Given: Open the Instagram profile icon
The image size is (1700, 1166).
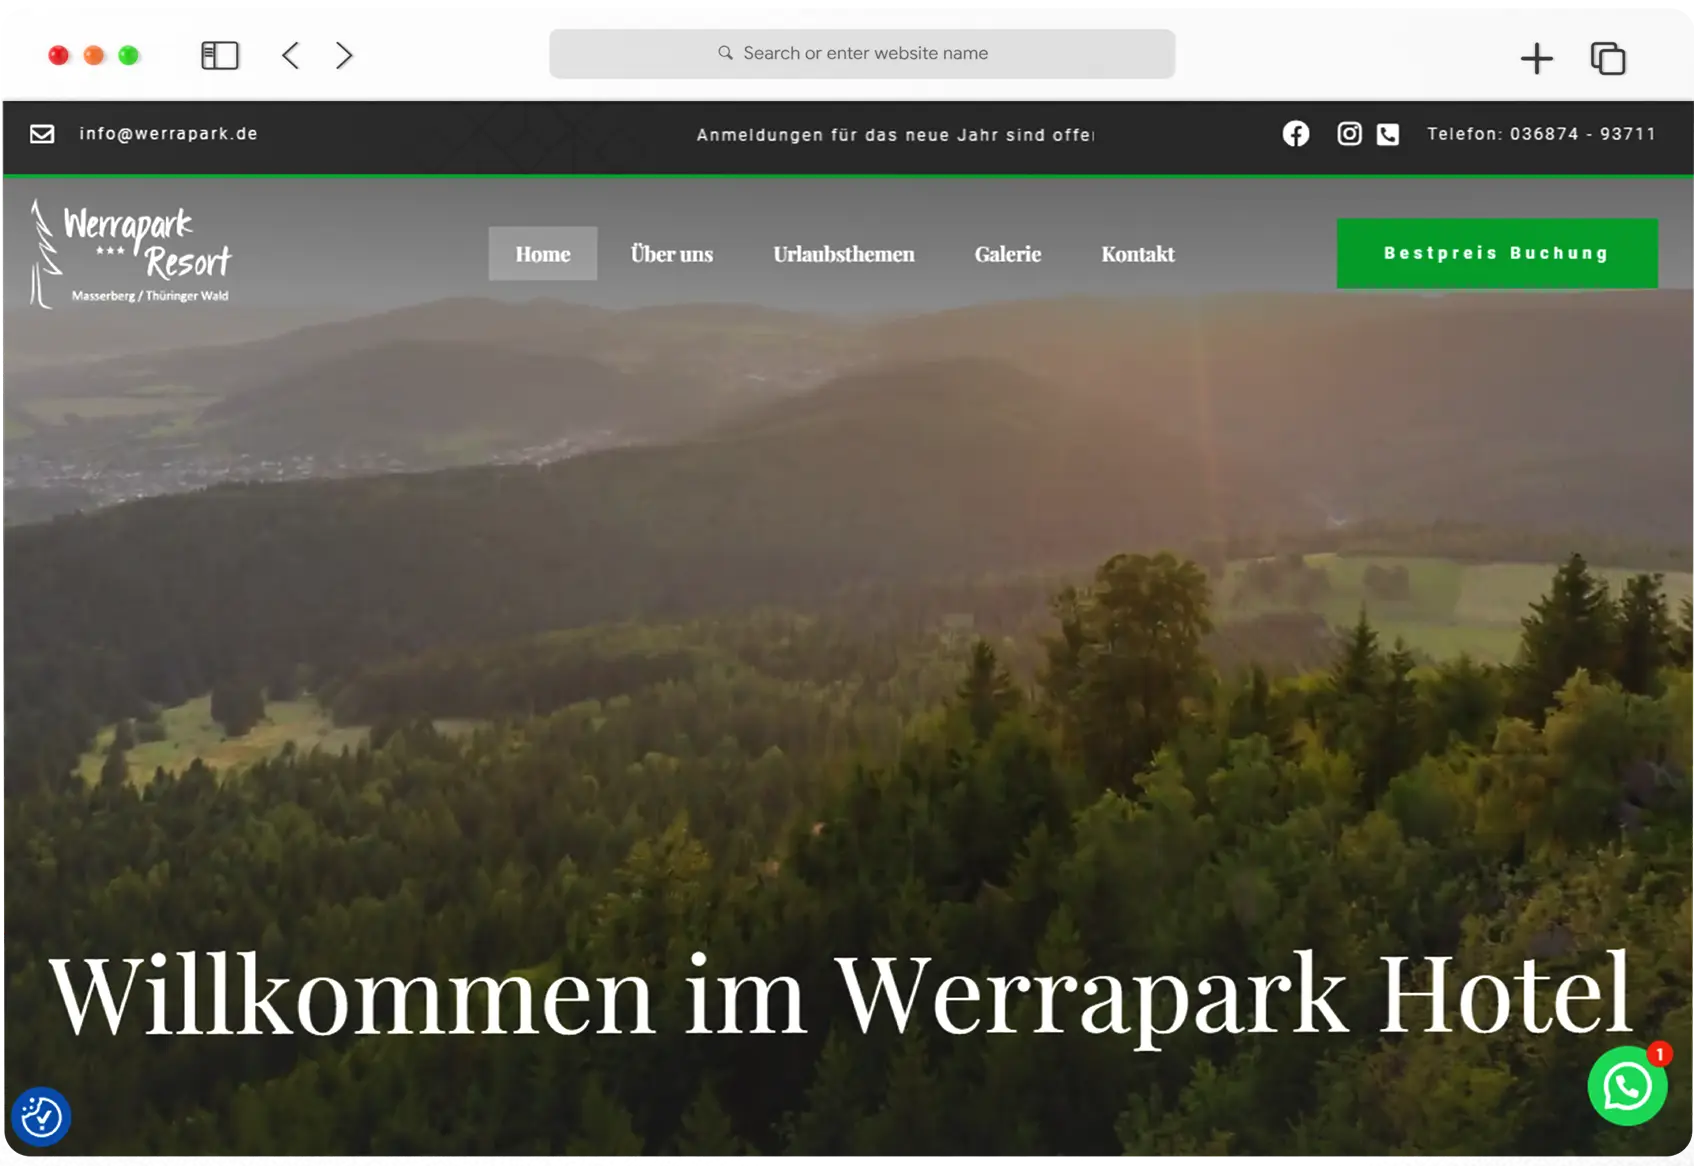Looking at the screenshot, I should click(x=1349, y=134).
